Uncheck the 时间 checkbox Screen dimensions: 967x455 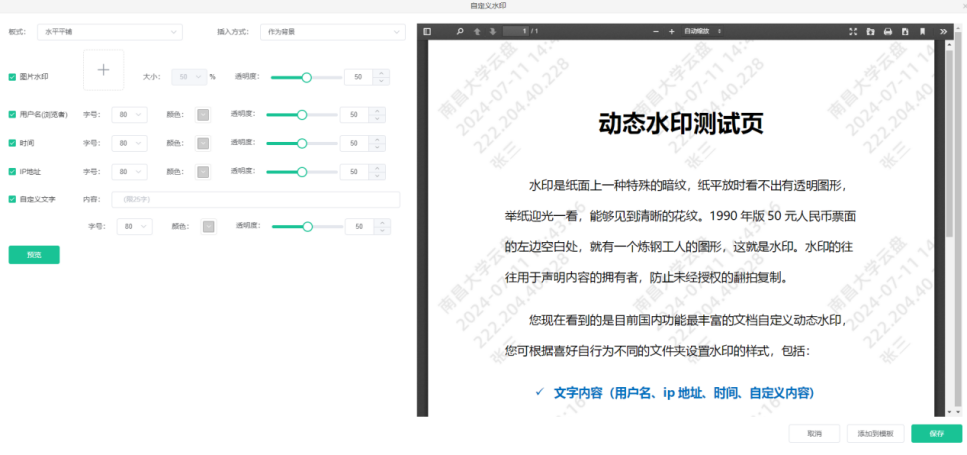(x=12, y=143)
